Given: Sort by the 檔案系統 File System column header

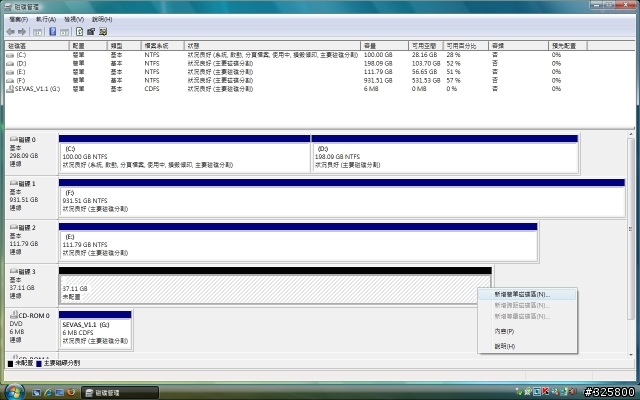Looking at the screenshot, I should [x=162, y=46].
